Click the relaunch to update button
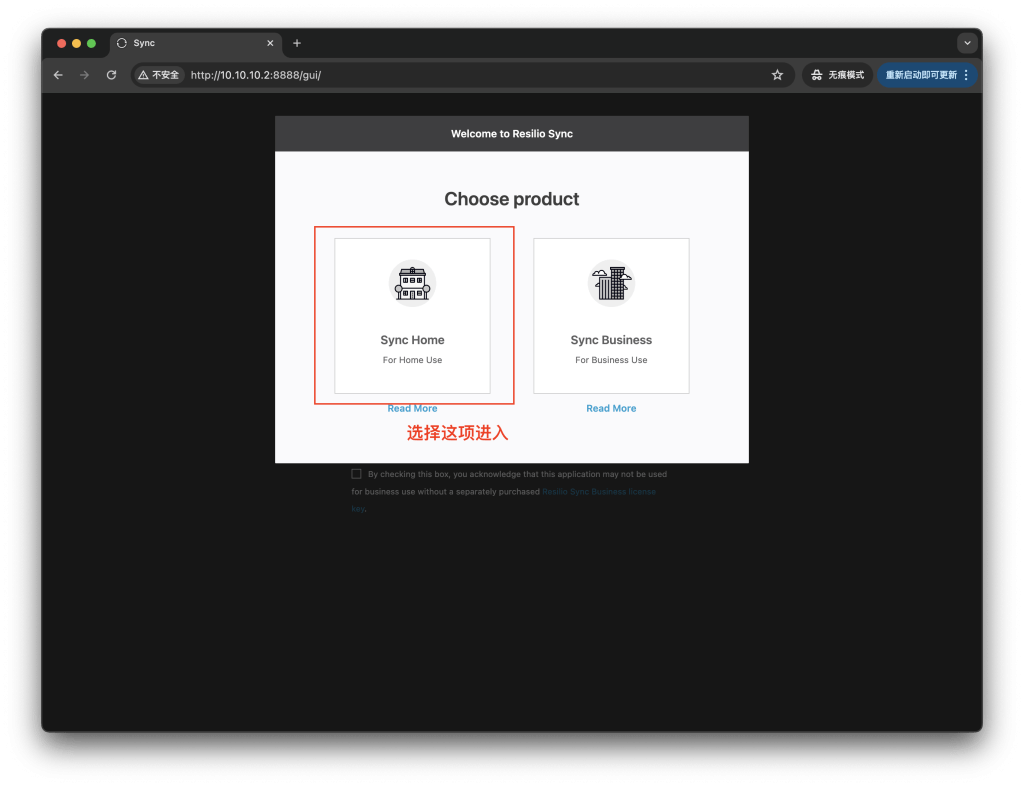The height and width of the screenshot is (787, 1024). point(921,75)
